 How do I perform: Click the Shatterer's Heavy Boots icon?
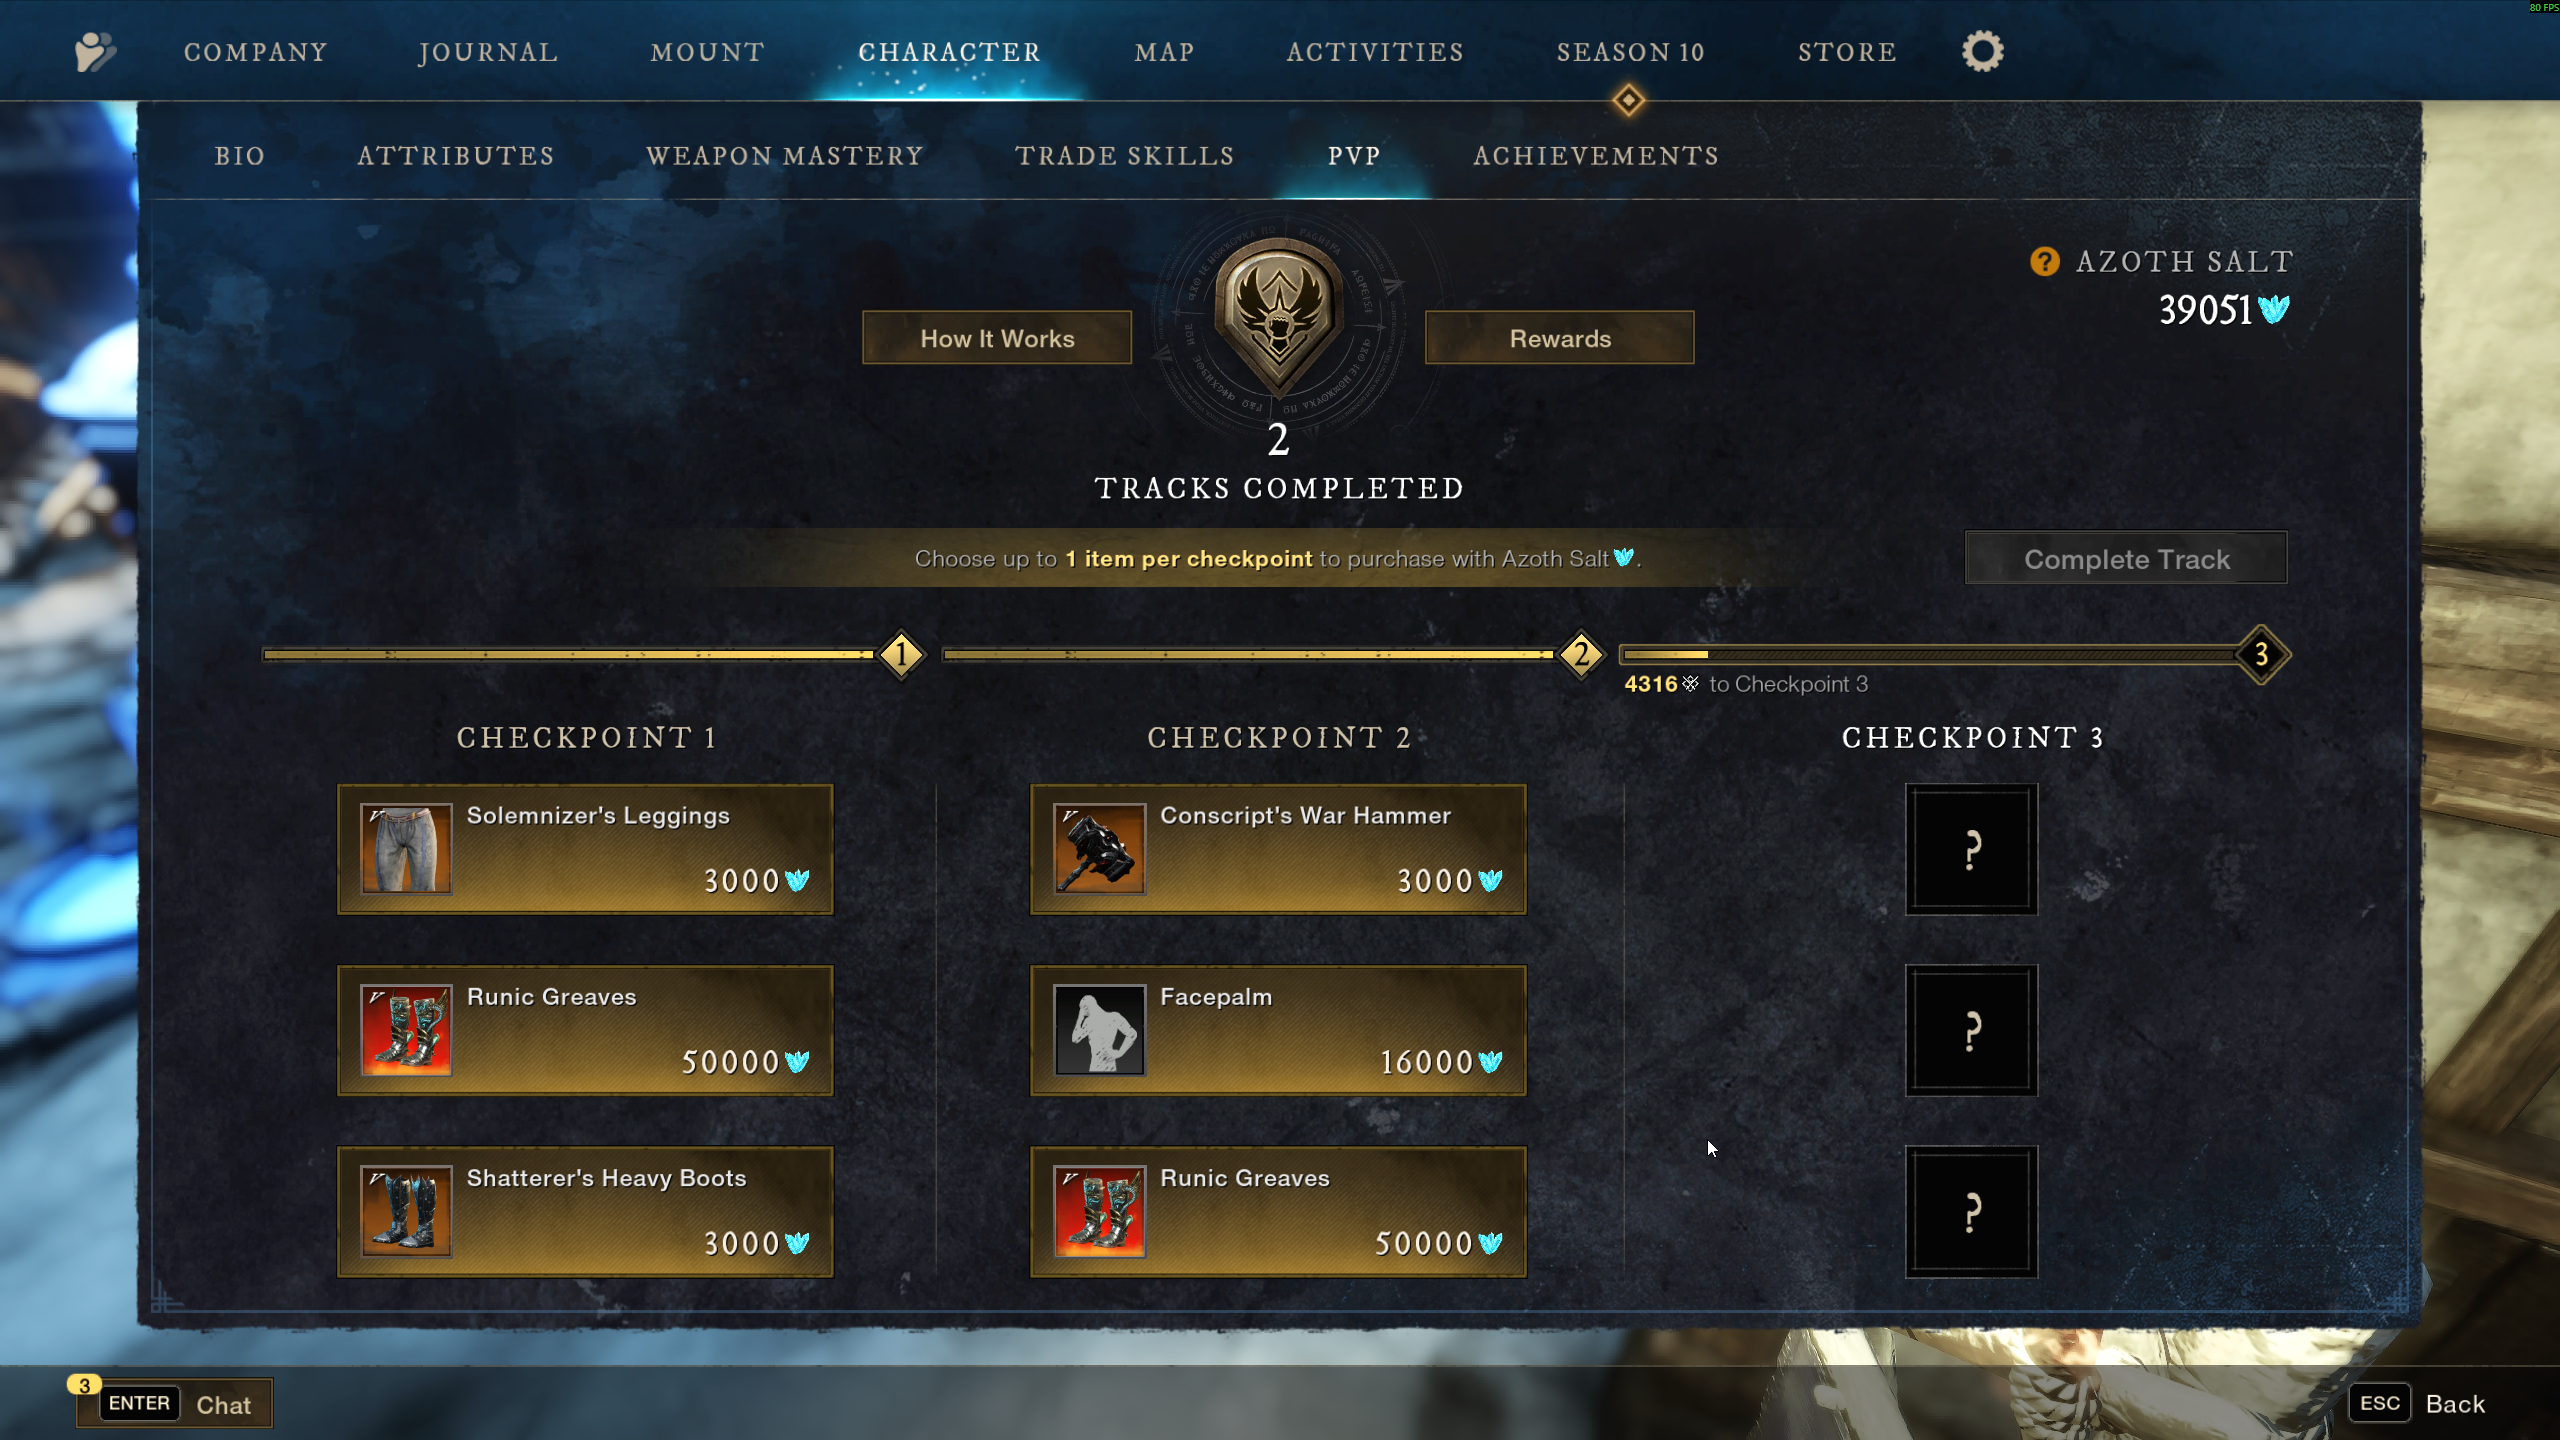(x=406, y=1211)
